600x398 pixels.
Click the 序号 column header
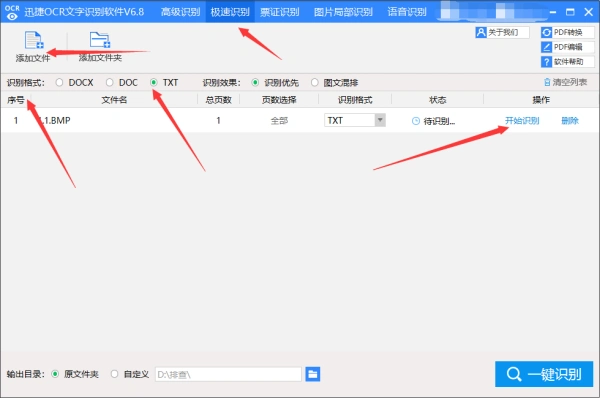click(x=16, y=100)
